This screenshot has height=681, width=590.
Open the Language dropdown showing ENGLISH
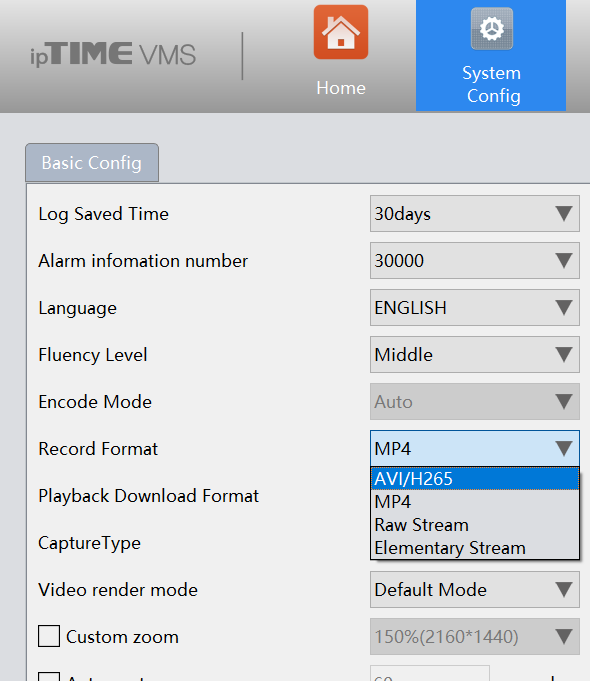[x=475, y=307]
